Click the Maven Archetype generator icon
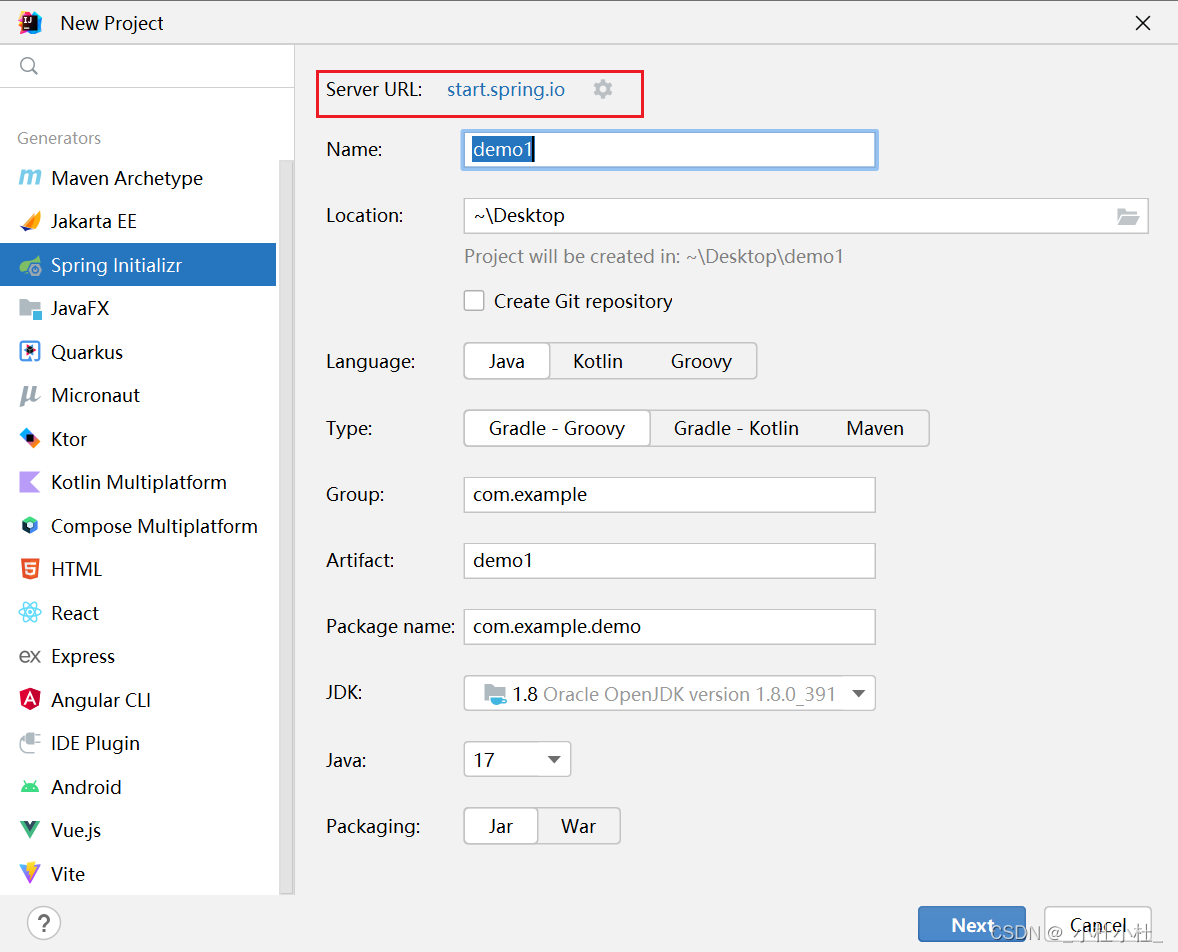This screenshot has height=952, width=1178. tap(30, 177)
